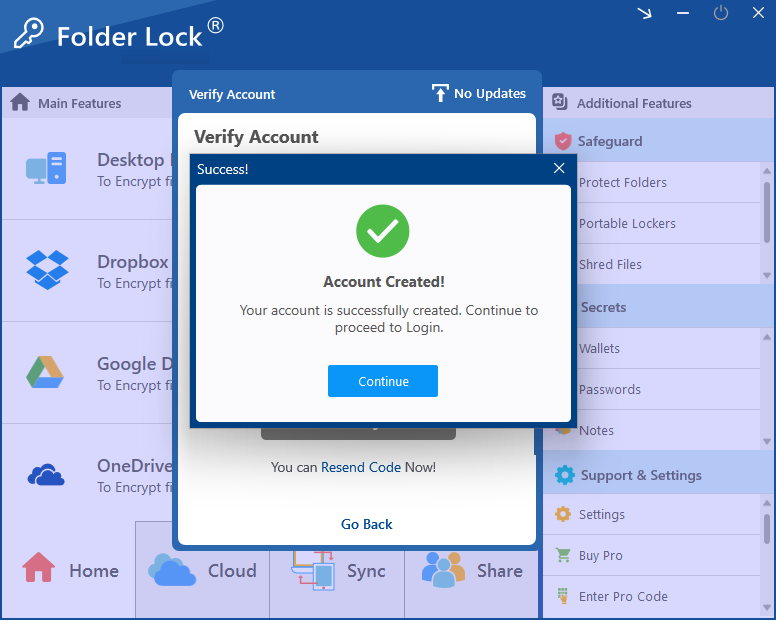Click the 'Account Created!' heading text

coord(384,282)
